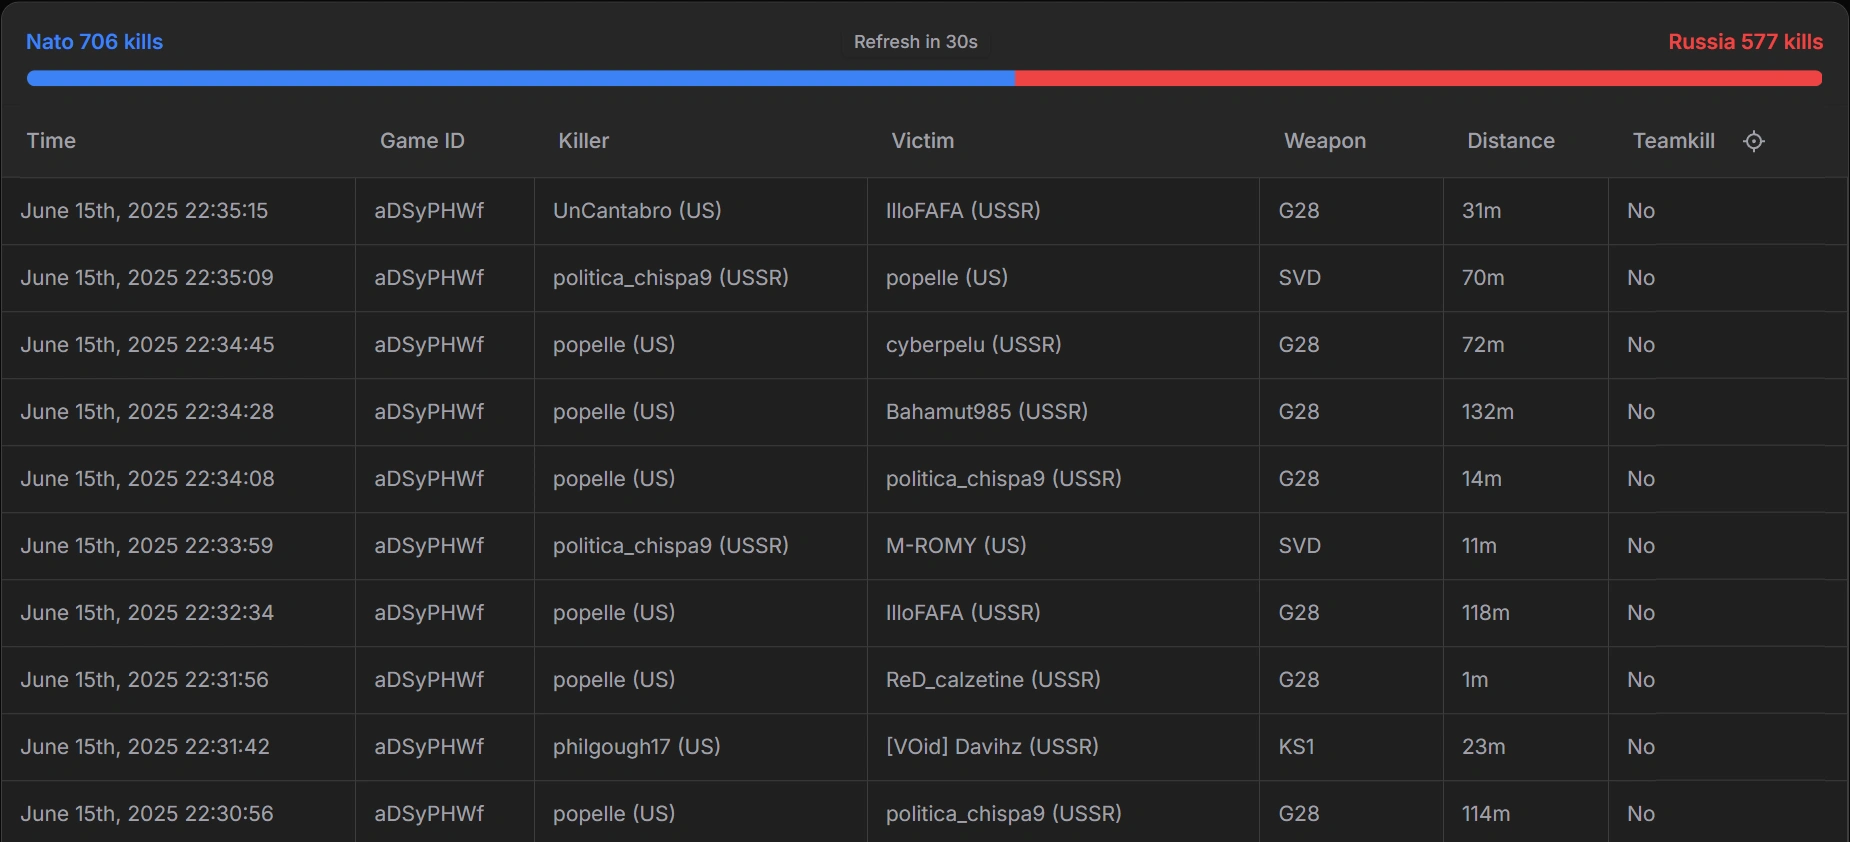Select victim [VOid] Davihz (USSR)
This screenshot has width=1850, height=842.
point(991,747)
